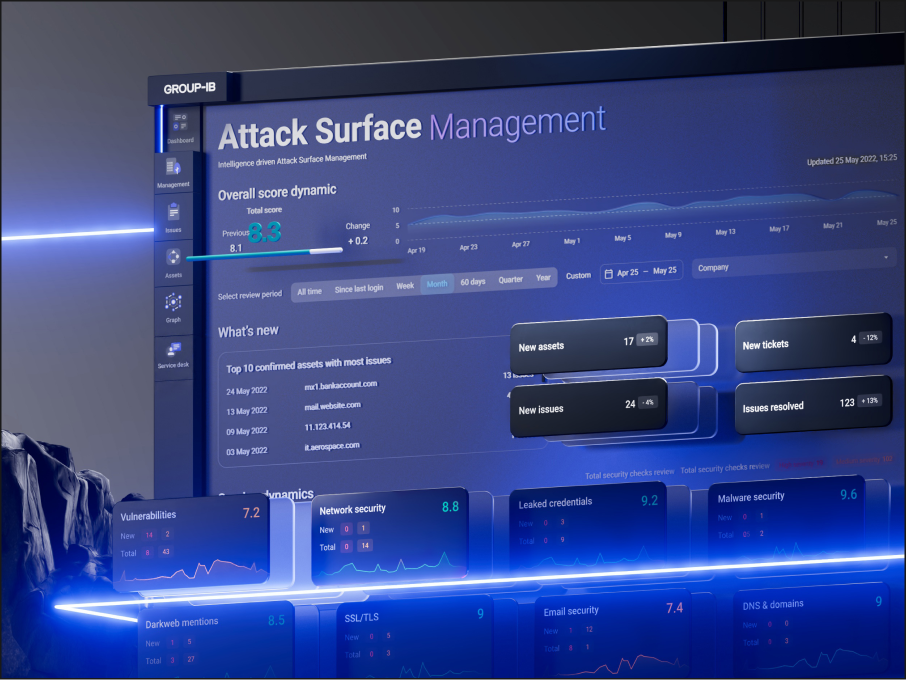This screenshot has height=680, width=906.
Task: Open the Company dropdown
Action: [716, 267]
